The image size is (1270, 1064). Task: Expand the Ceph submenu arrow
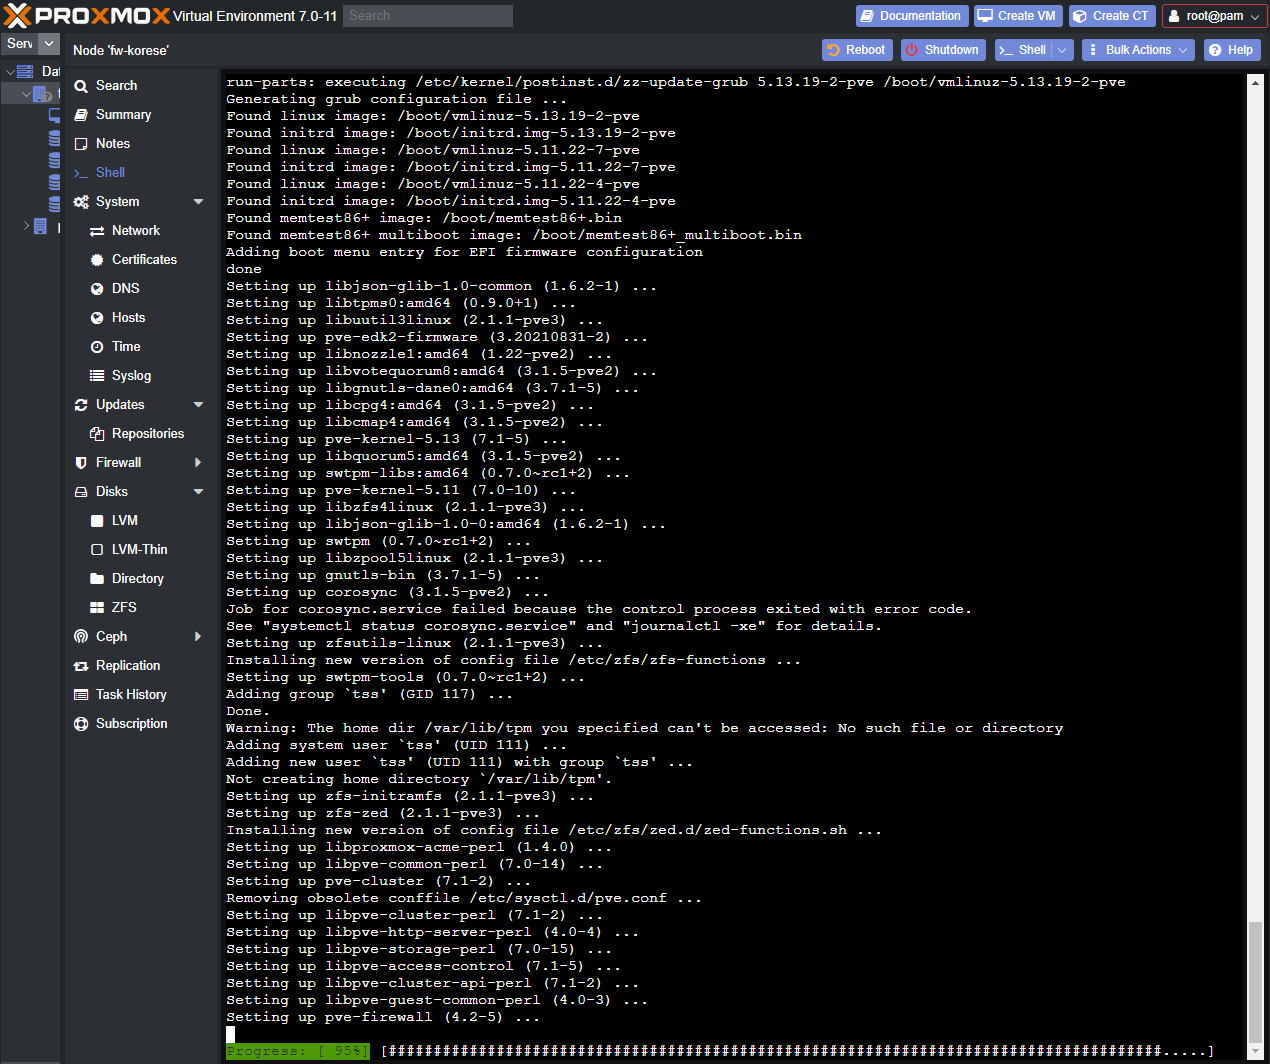198,637
